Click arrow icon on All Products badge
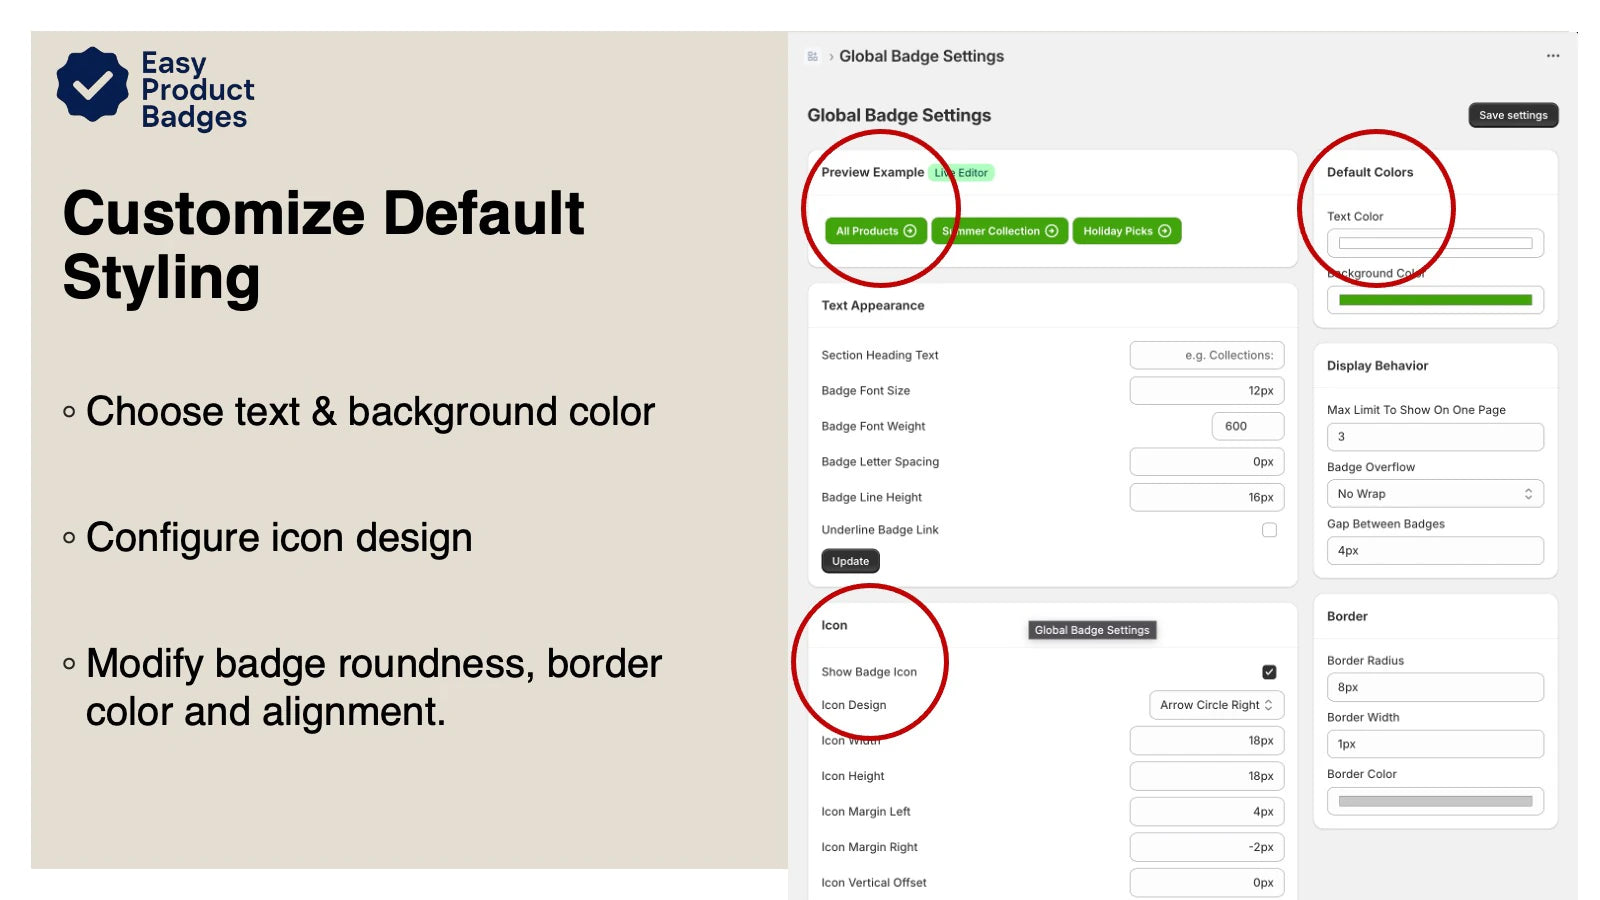 [x=910, y=231]
